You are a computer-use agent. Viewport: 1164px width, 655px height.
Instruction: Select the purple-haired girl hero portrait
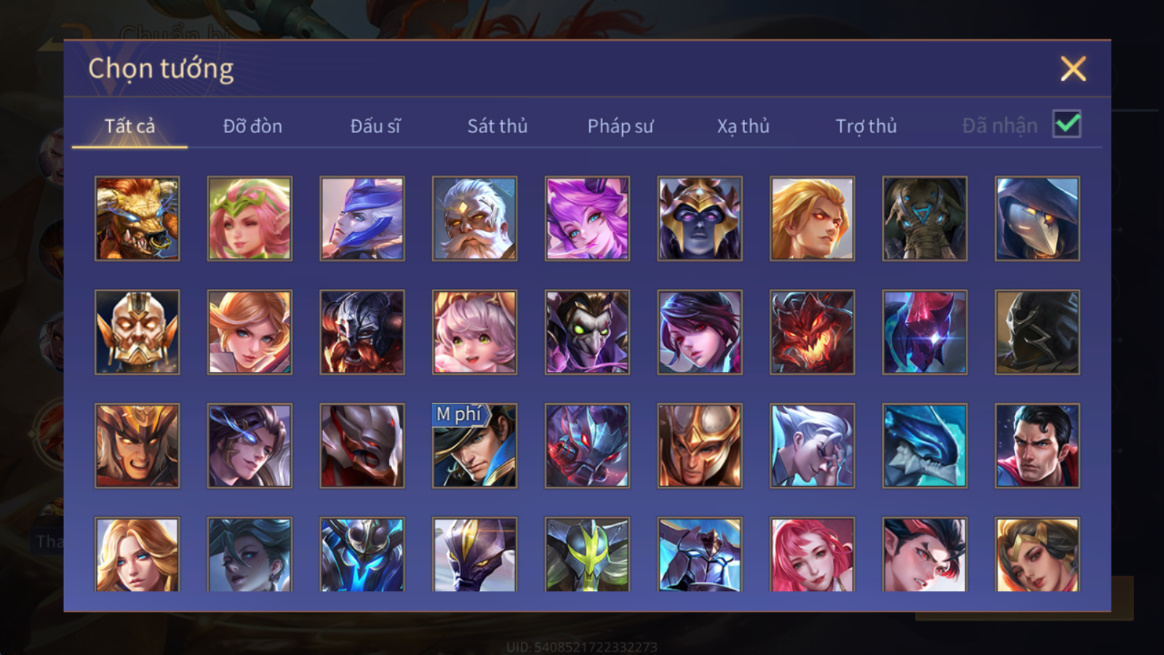(x=587, y=218)
